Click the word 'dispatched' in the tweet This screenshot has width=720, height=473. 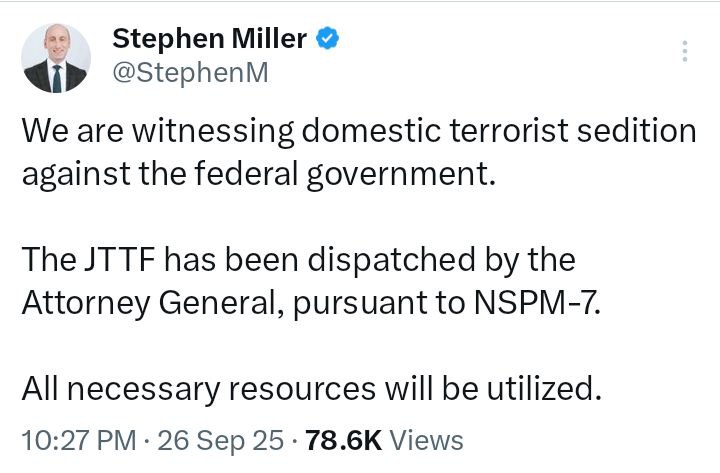(x=391, y=260)
